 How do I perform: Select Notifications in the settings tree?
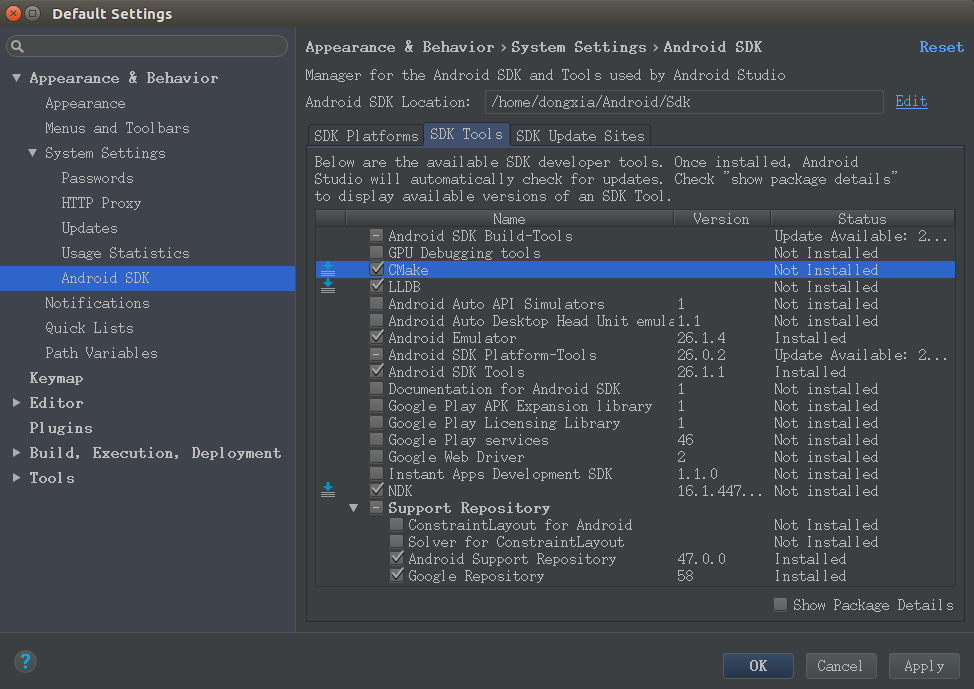pyautogui.click(x=97, y=303)
